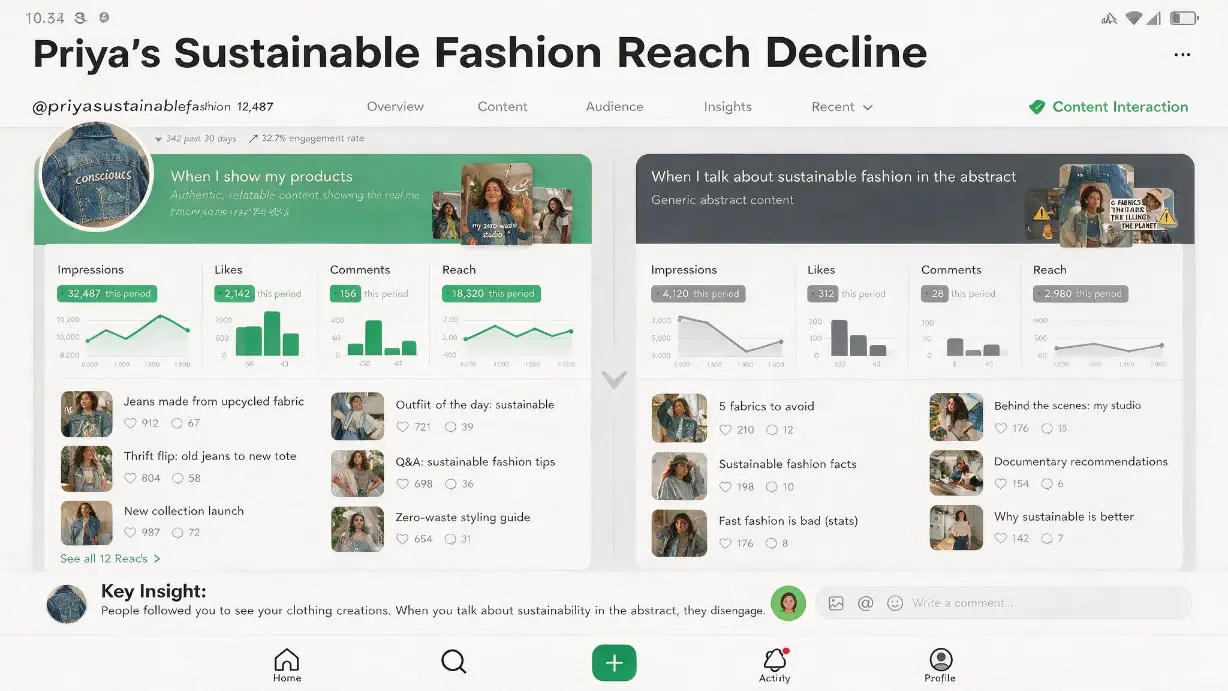The height and width of the screenshot is (691, 1228).
Task: Click heart icon on New collection launch
Action: tap(130, 533)
